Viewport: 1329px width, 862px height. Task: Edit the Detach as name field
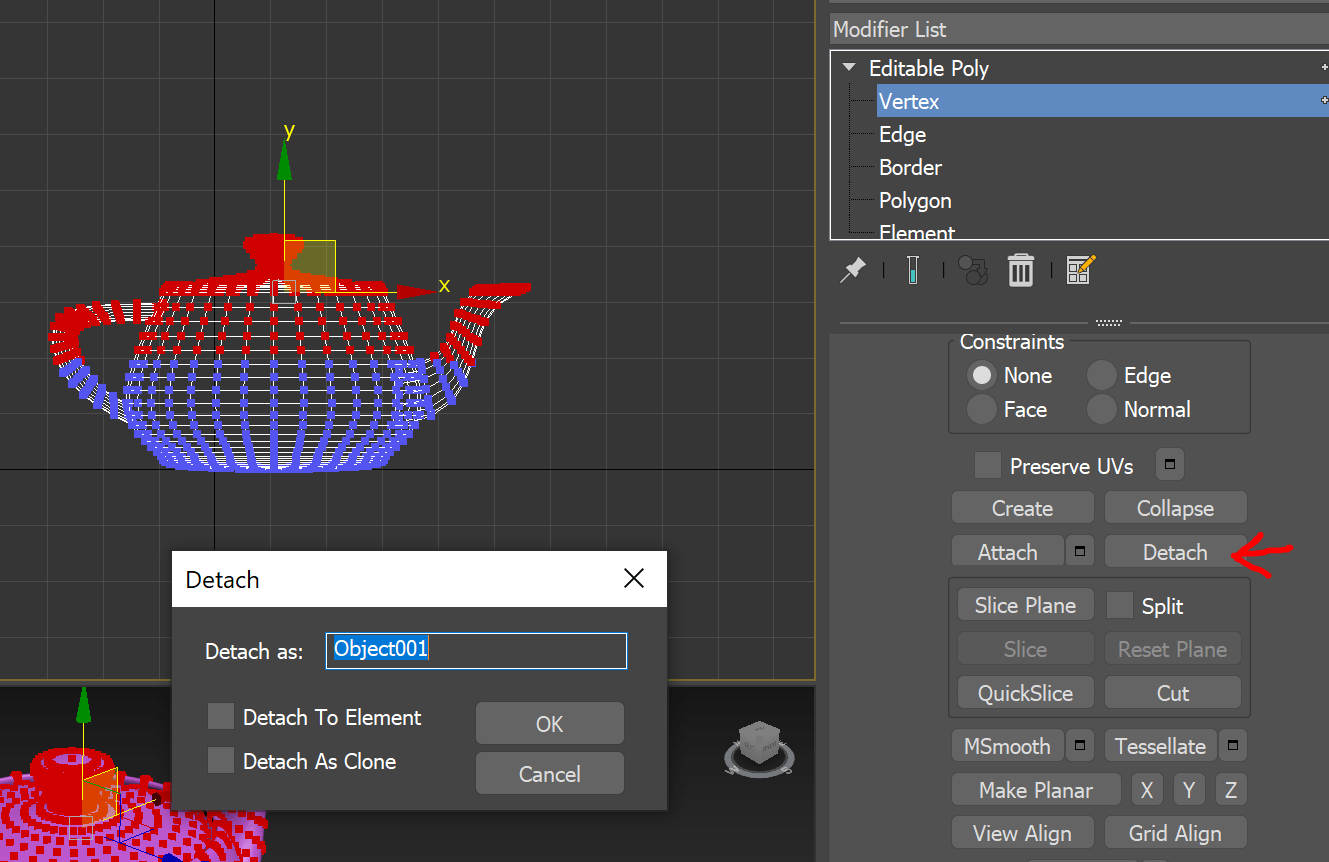coord(476,650)
